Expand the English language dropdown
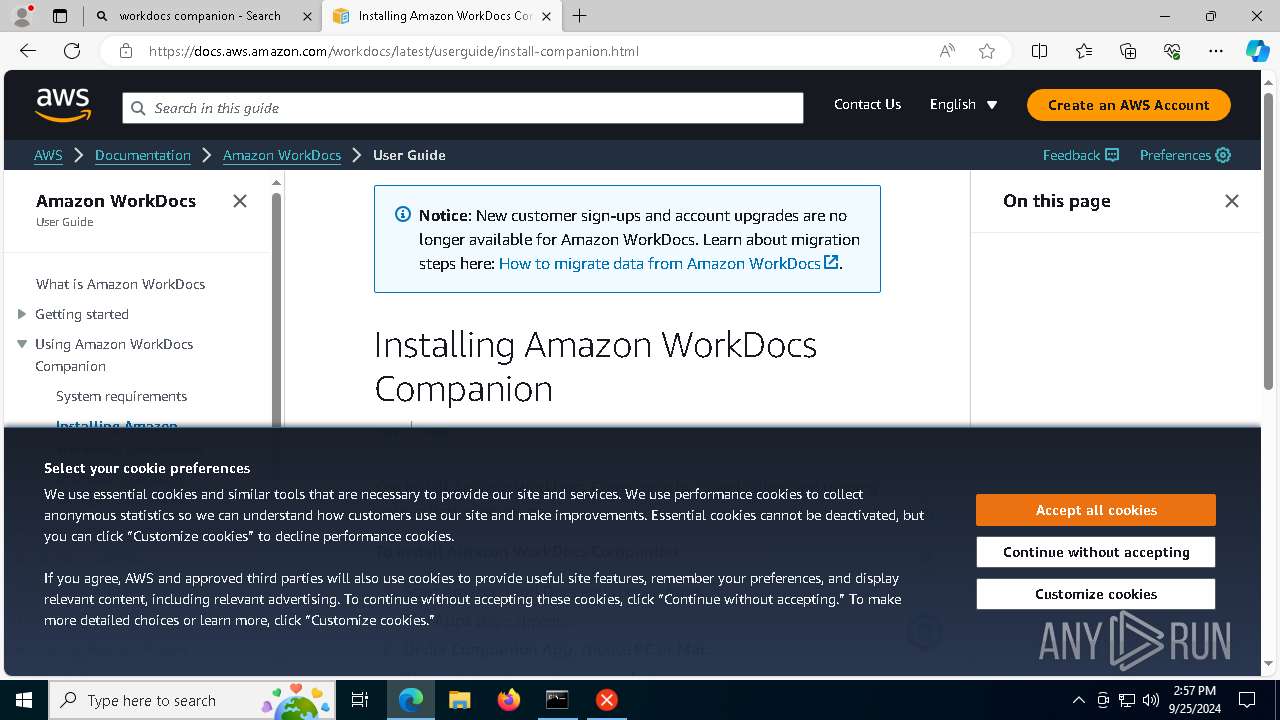 click(963, 104)
